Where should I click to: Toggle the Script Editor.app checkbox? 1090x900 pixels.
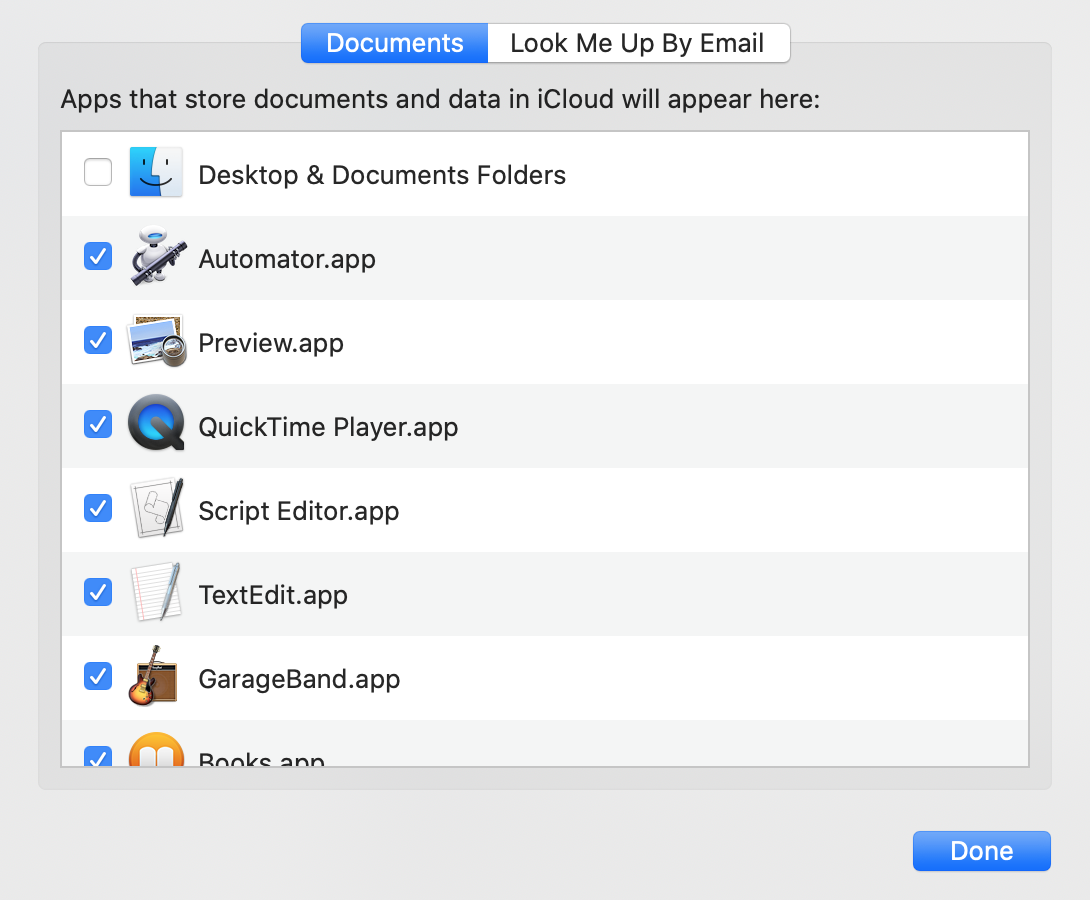point(98,508)
